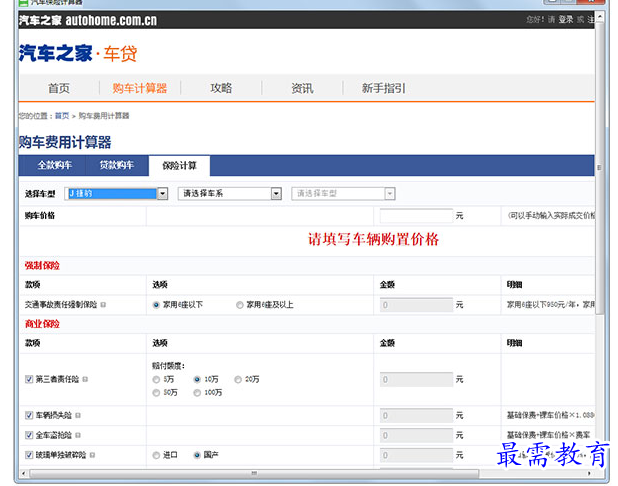Choose 5万 compensation limit
Image resolution: width=618 pixels, height=486 pixels.
(156, 379)
